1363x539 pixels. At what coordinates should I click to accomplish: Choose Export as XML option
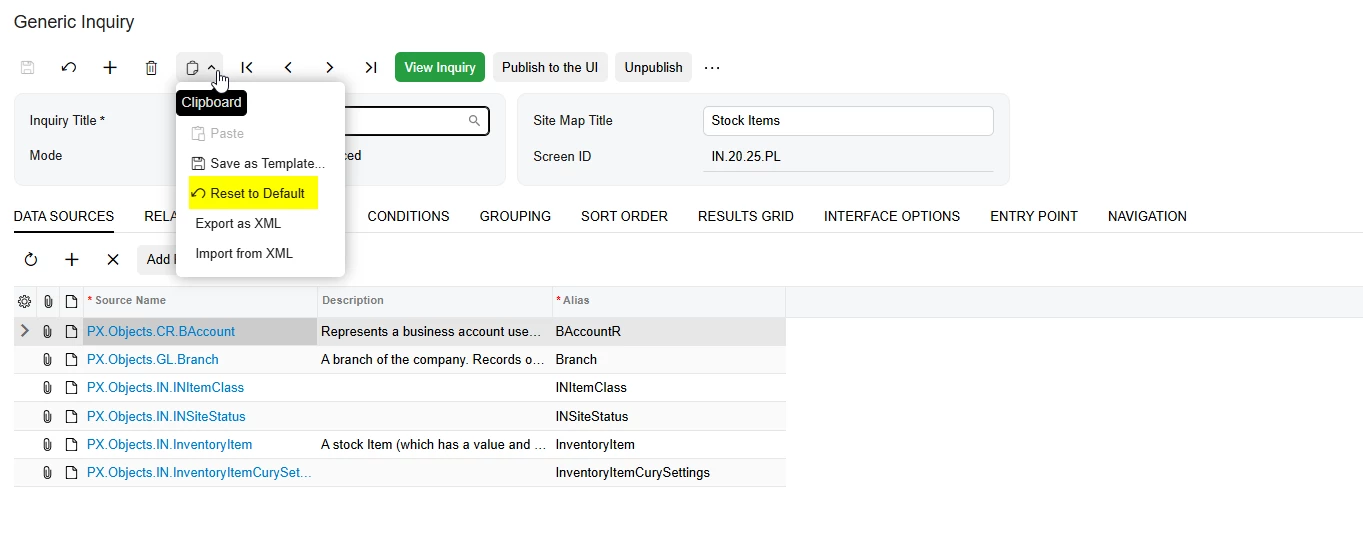click(238, 223)
